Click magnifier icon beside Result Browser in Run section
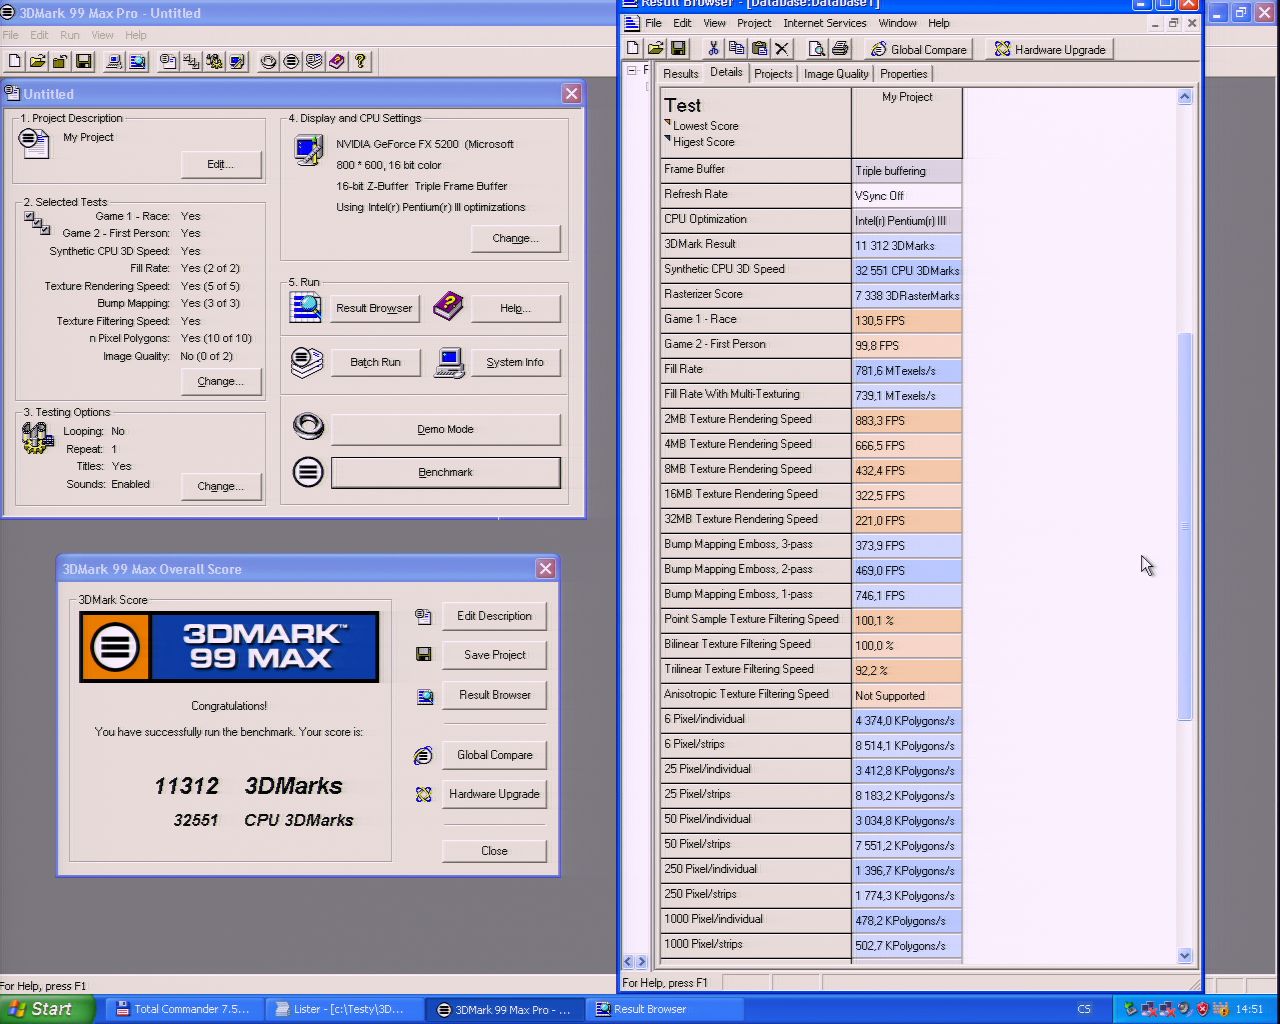The width and height of the screenshot is (1280, 1024). coord(305,307)
